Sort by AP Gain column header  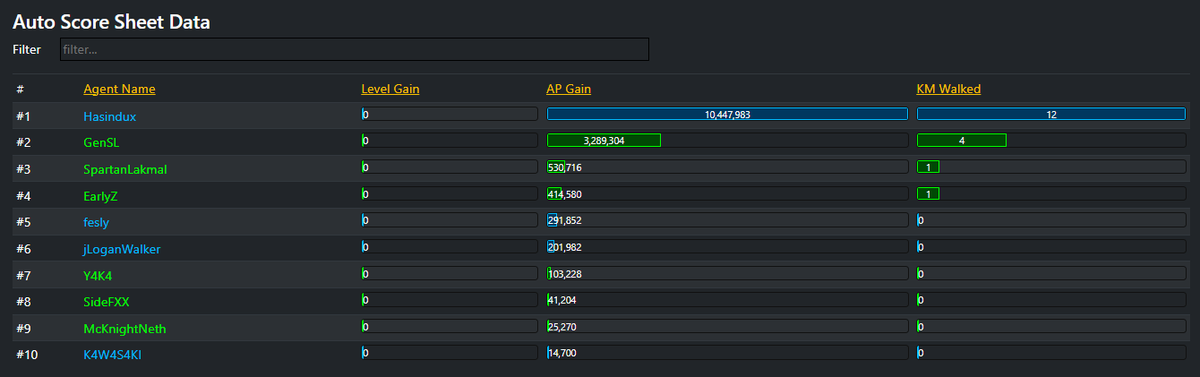(568, 89)
